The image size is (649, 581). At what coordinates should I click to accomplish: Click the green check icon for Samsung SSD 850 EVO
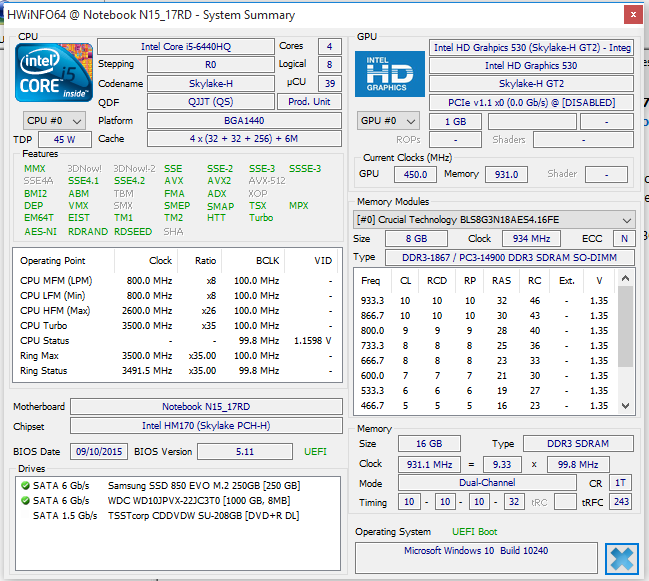click(25, 485)
